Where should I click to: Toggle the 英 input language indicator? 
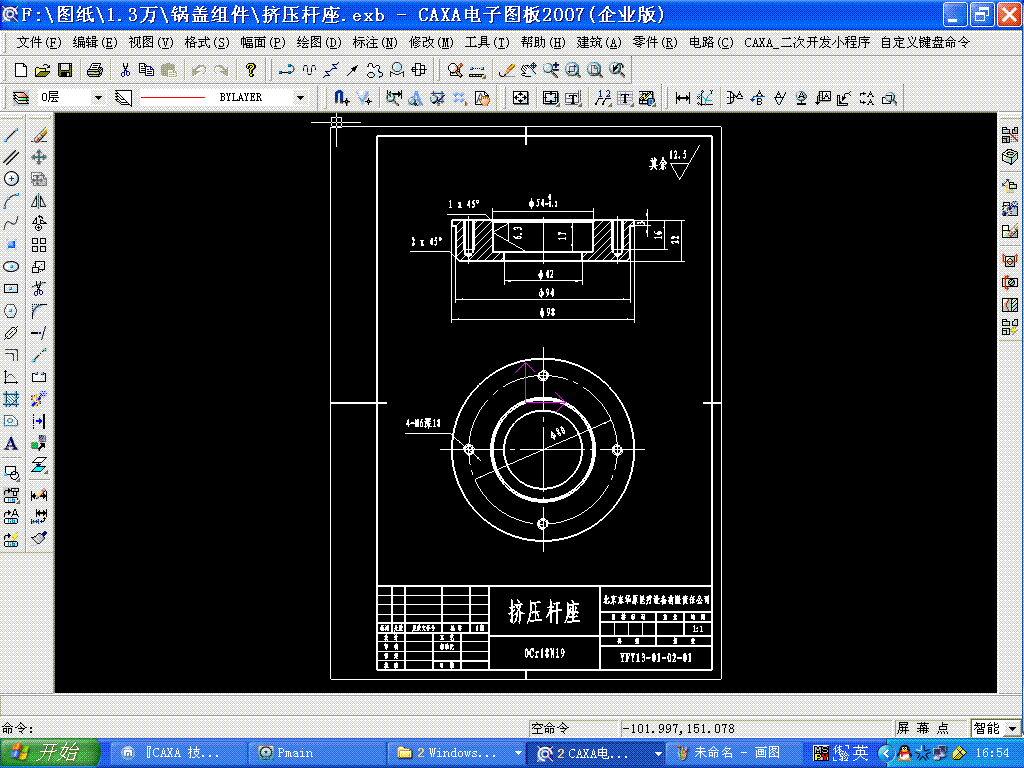point(860,753)
